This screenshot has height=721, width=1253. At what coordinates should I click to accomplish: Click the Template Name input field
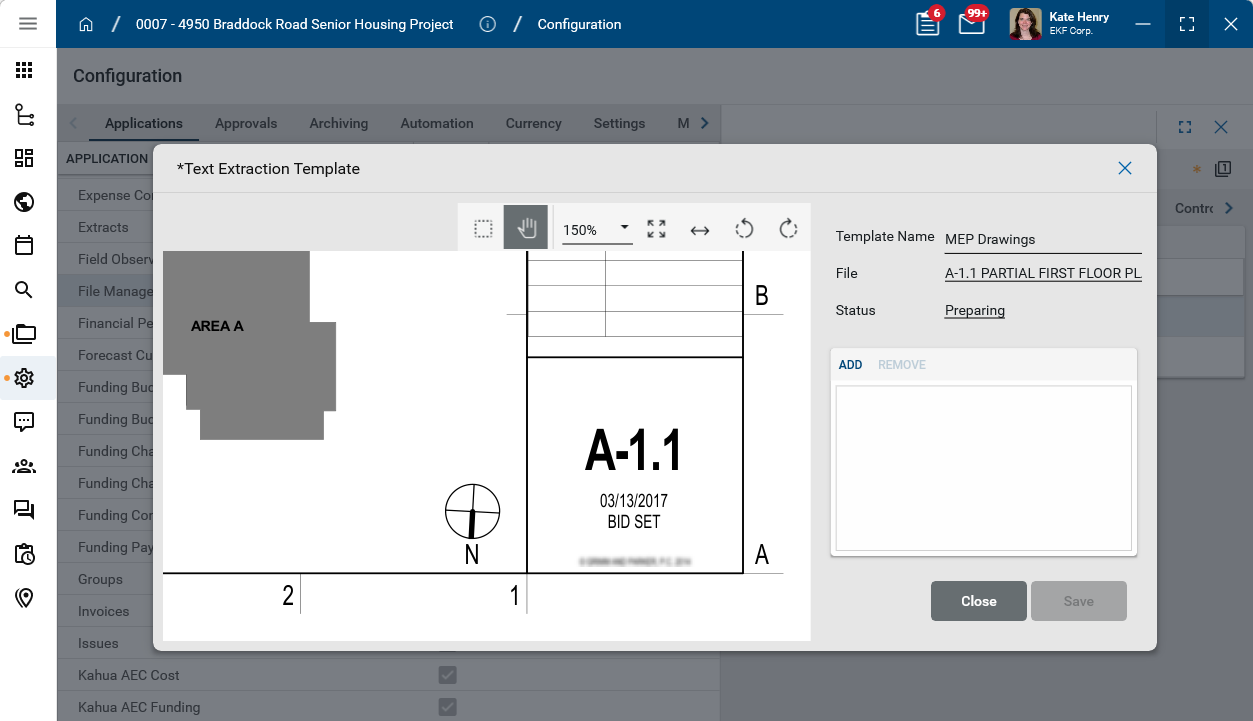[1042, 239]
